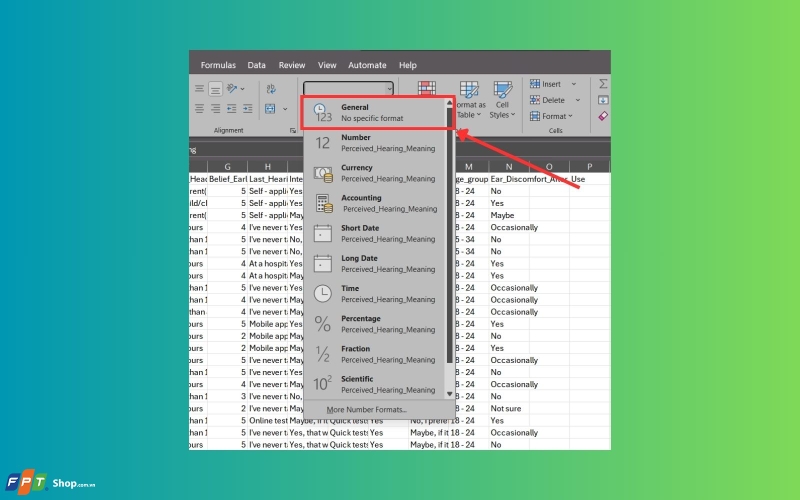The width and height of the screenshot is (800, 500).
Task: Select column H header
Action: point(267,166)
